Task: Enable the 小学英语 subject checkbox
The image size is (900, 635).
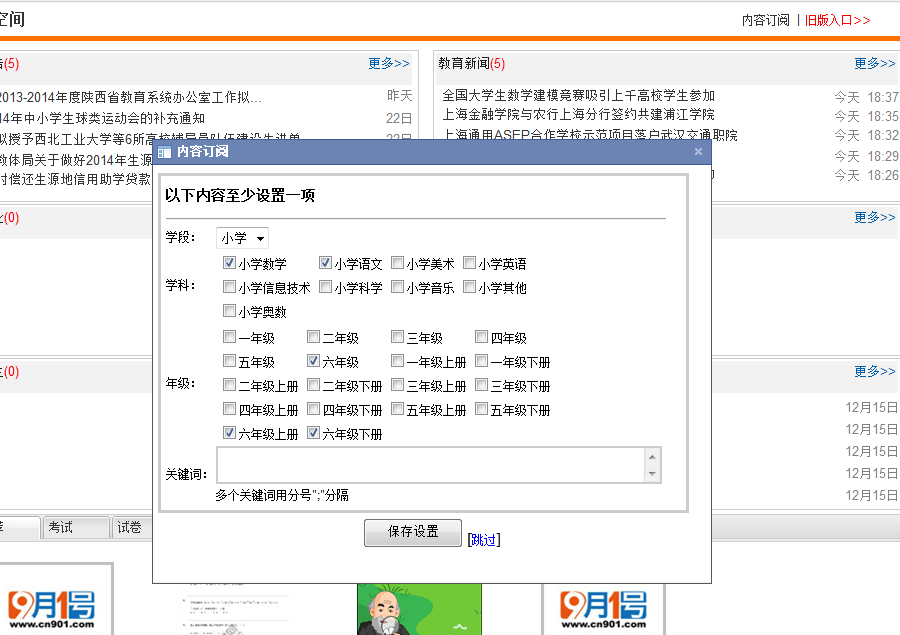Action: click(469, 264)
